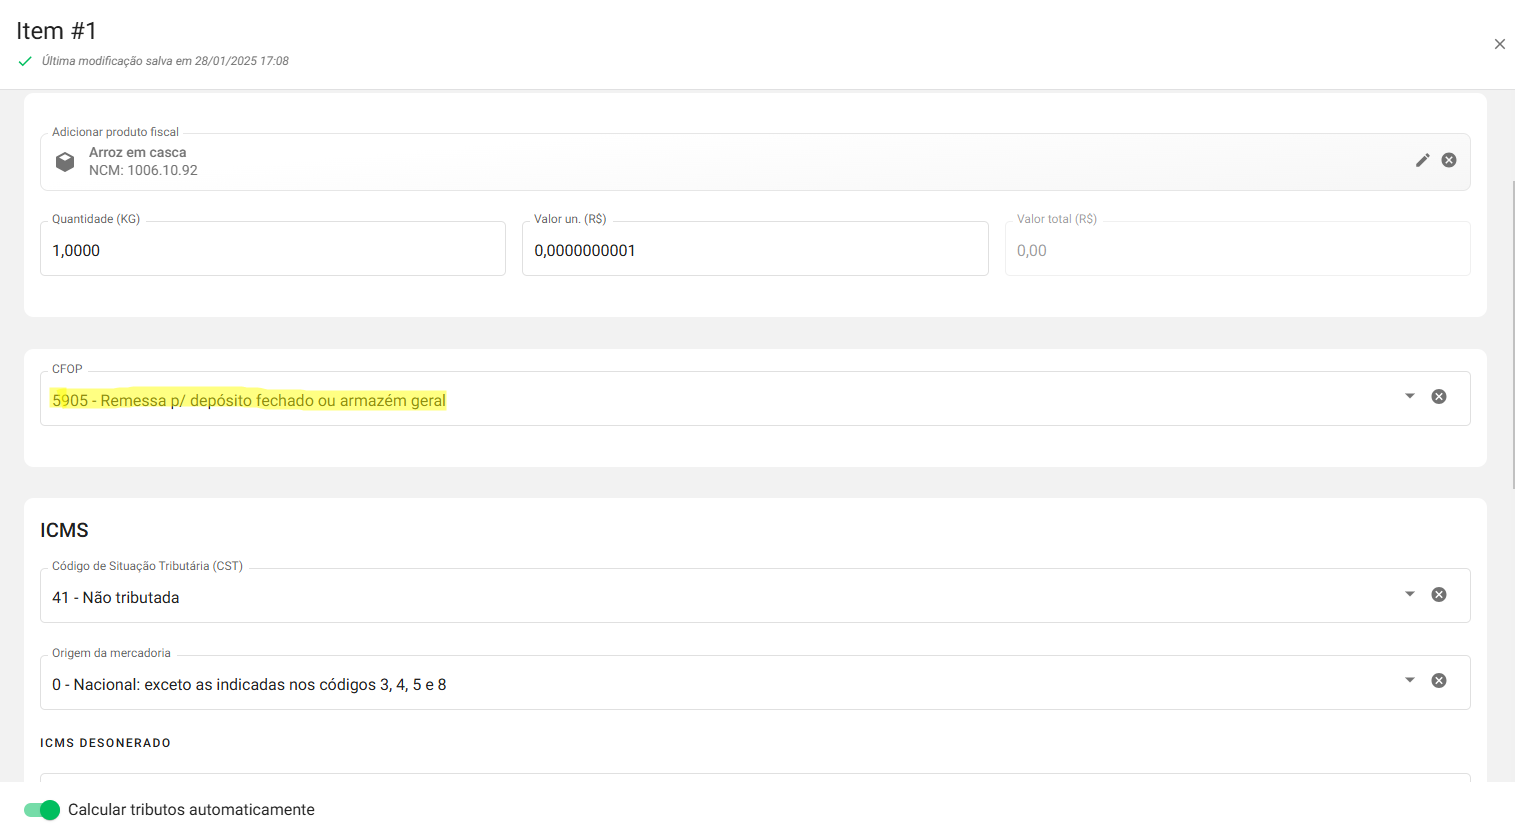The image size is (1515, 825).
Task: Click the Arroz em casca product name
Action: tap(138, 152)
